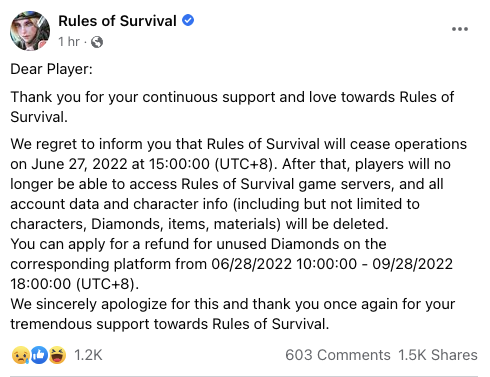The width and height of the screenshot is (490, 377).
Task: Open the Rules of Survival profile picture
Action: click(x=30, y=31)
